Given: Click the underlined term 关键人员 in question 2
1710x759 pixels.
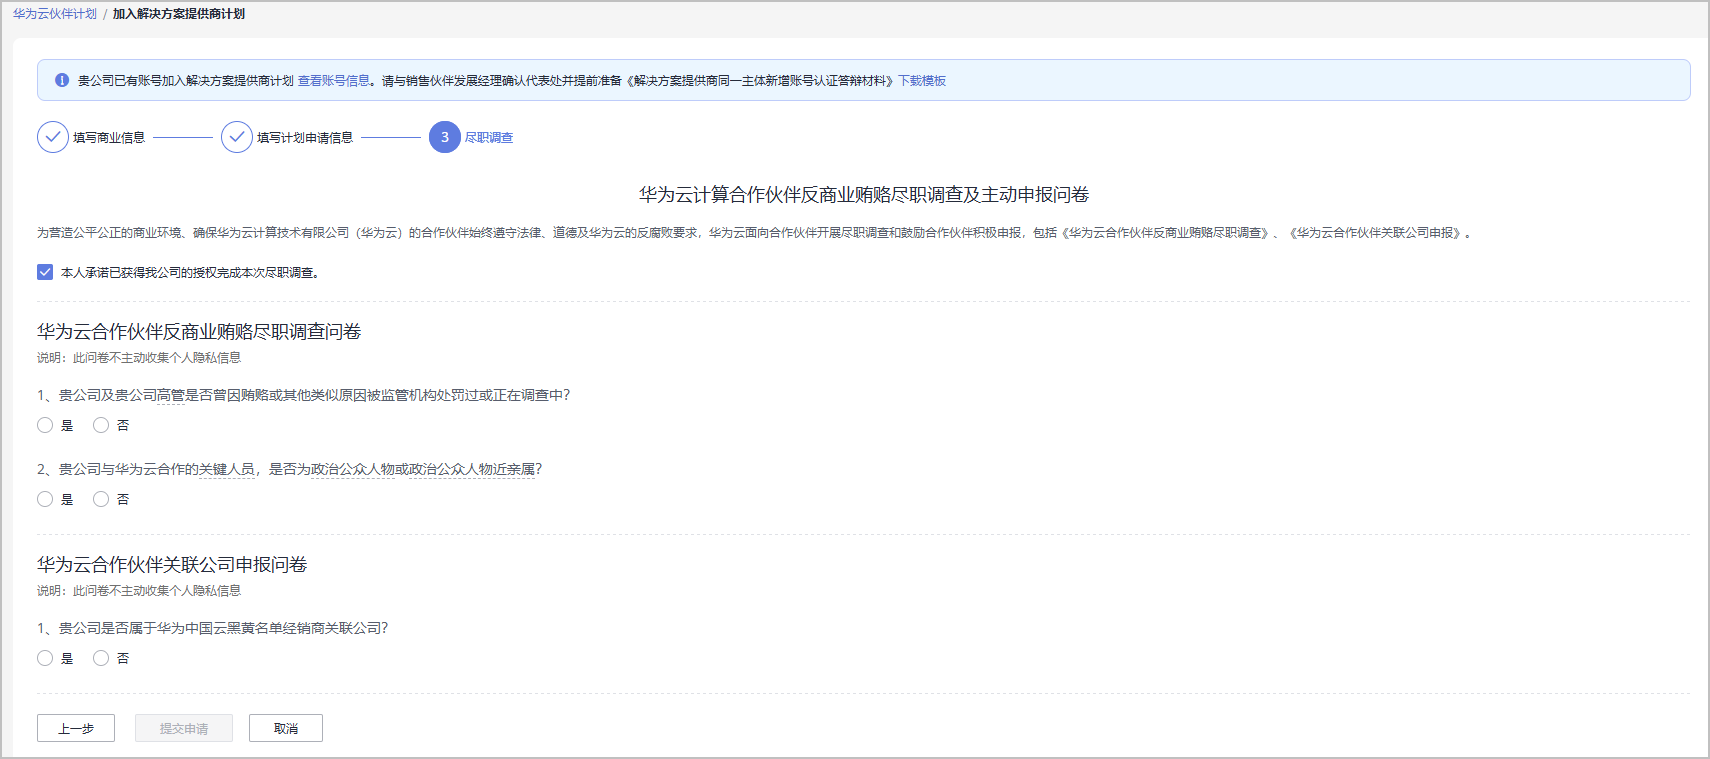Looking at the screenshot, I should point(227,469).
